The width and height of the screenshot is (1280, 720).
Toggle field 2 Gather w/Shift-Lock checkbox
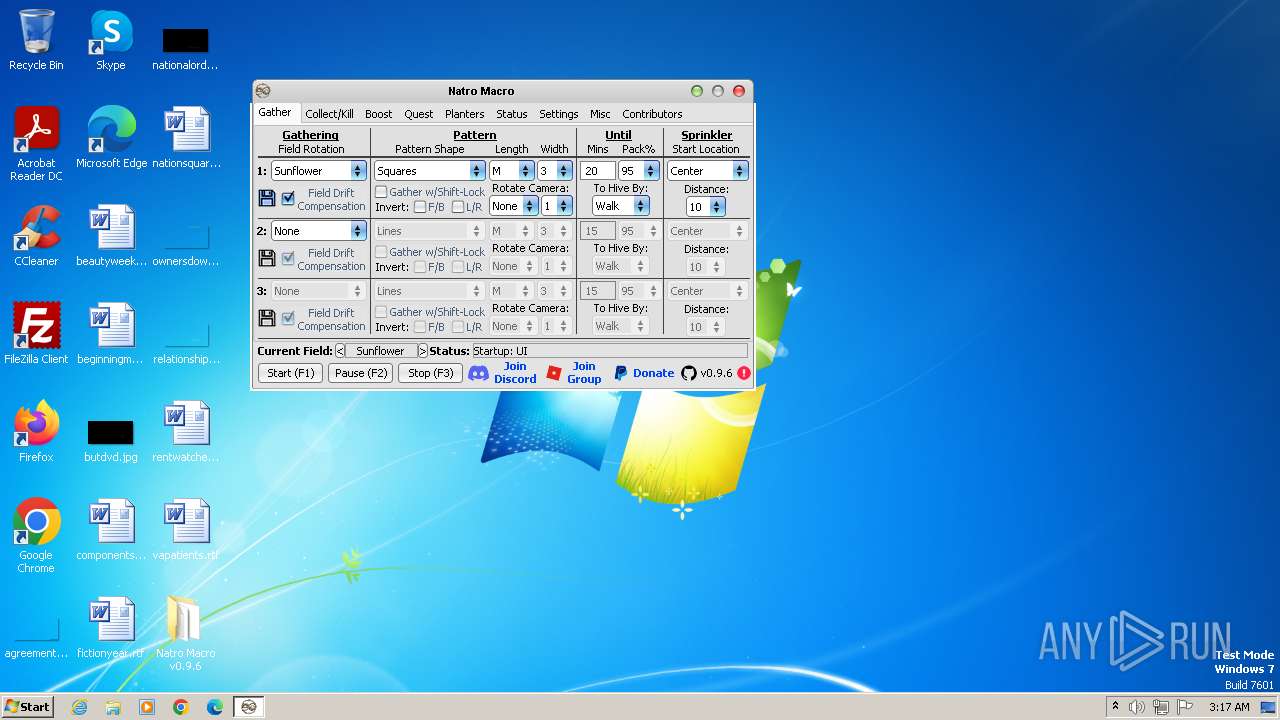click(x=381, y=251)
